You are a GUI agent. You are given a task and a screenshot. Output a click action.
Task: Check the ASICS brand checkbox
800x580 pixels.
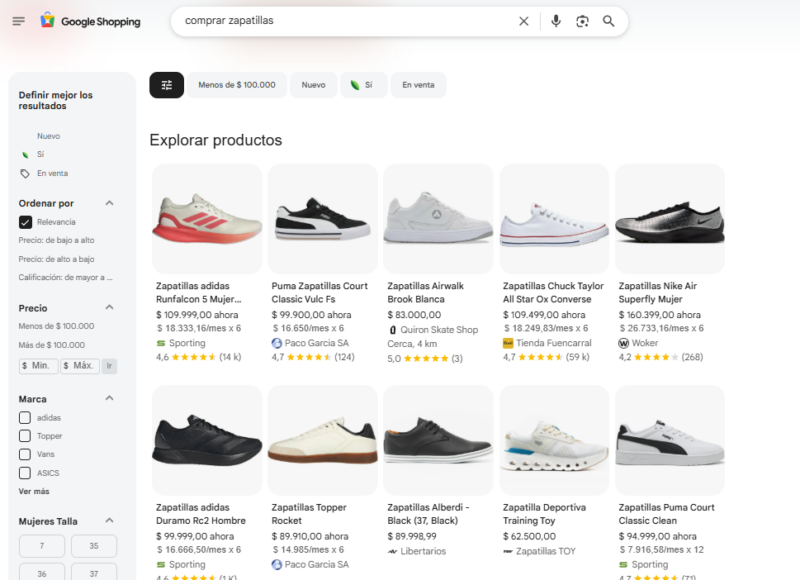click(25, 473)
